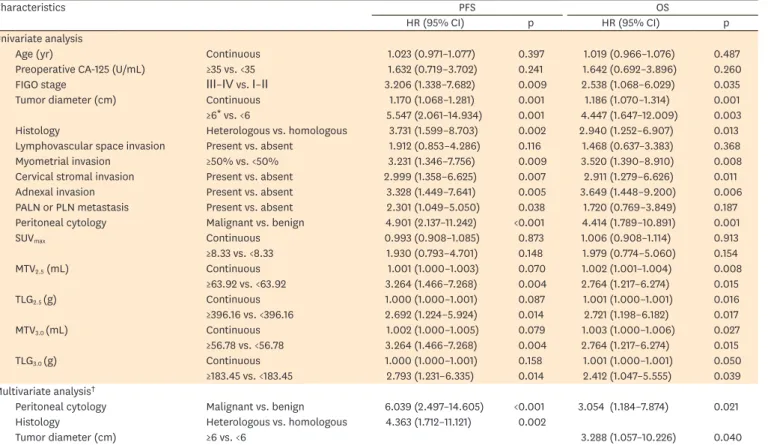Click 'Preoperative CA-125 (U/mL)' label
768x445 pixels.
click(80, 70)
